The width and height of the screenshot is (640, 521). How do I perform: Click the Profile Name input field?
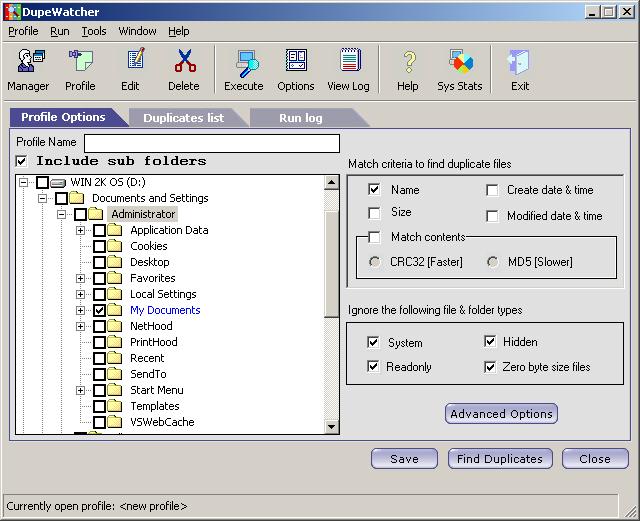(212, 143)
